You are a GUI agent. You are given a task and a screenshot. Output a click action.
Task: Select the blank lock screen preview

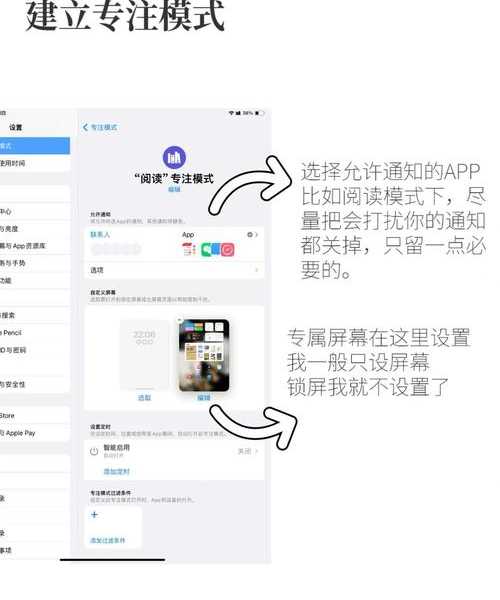pyautogui.click(x=144, y=354)
